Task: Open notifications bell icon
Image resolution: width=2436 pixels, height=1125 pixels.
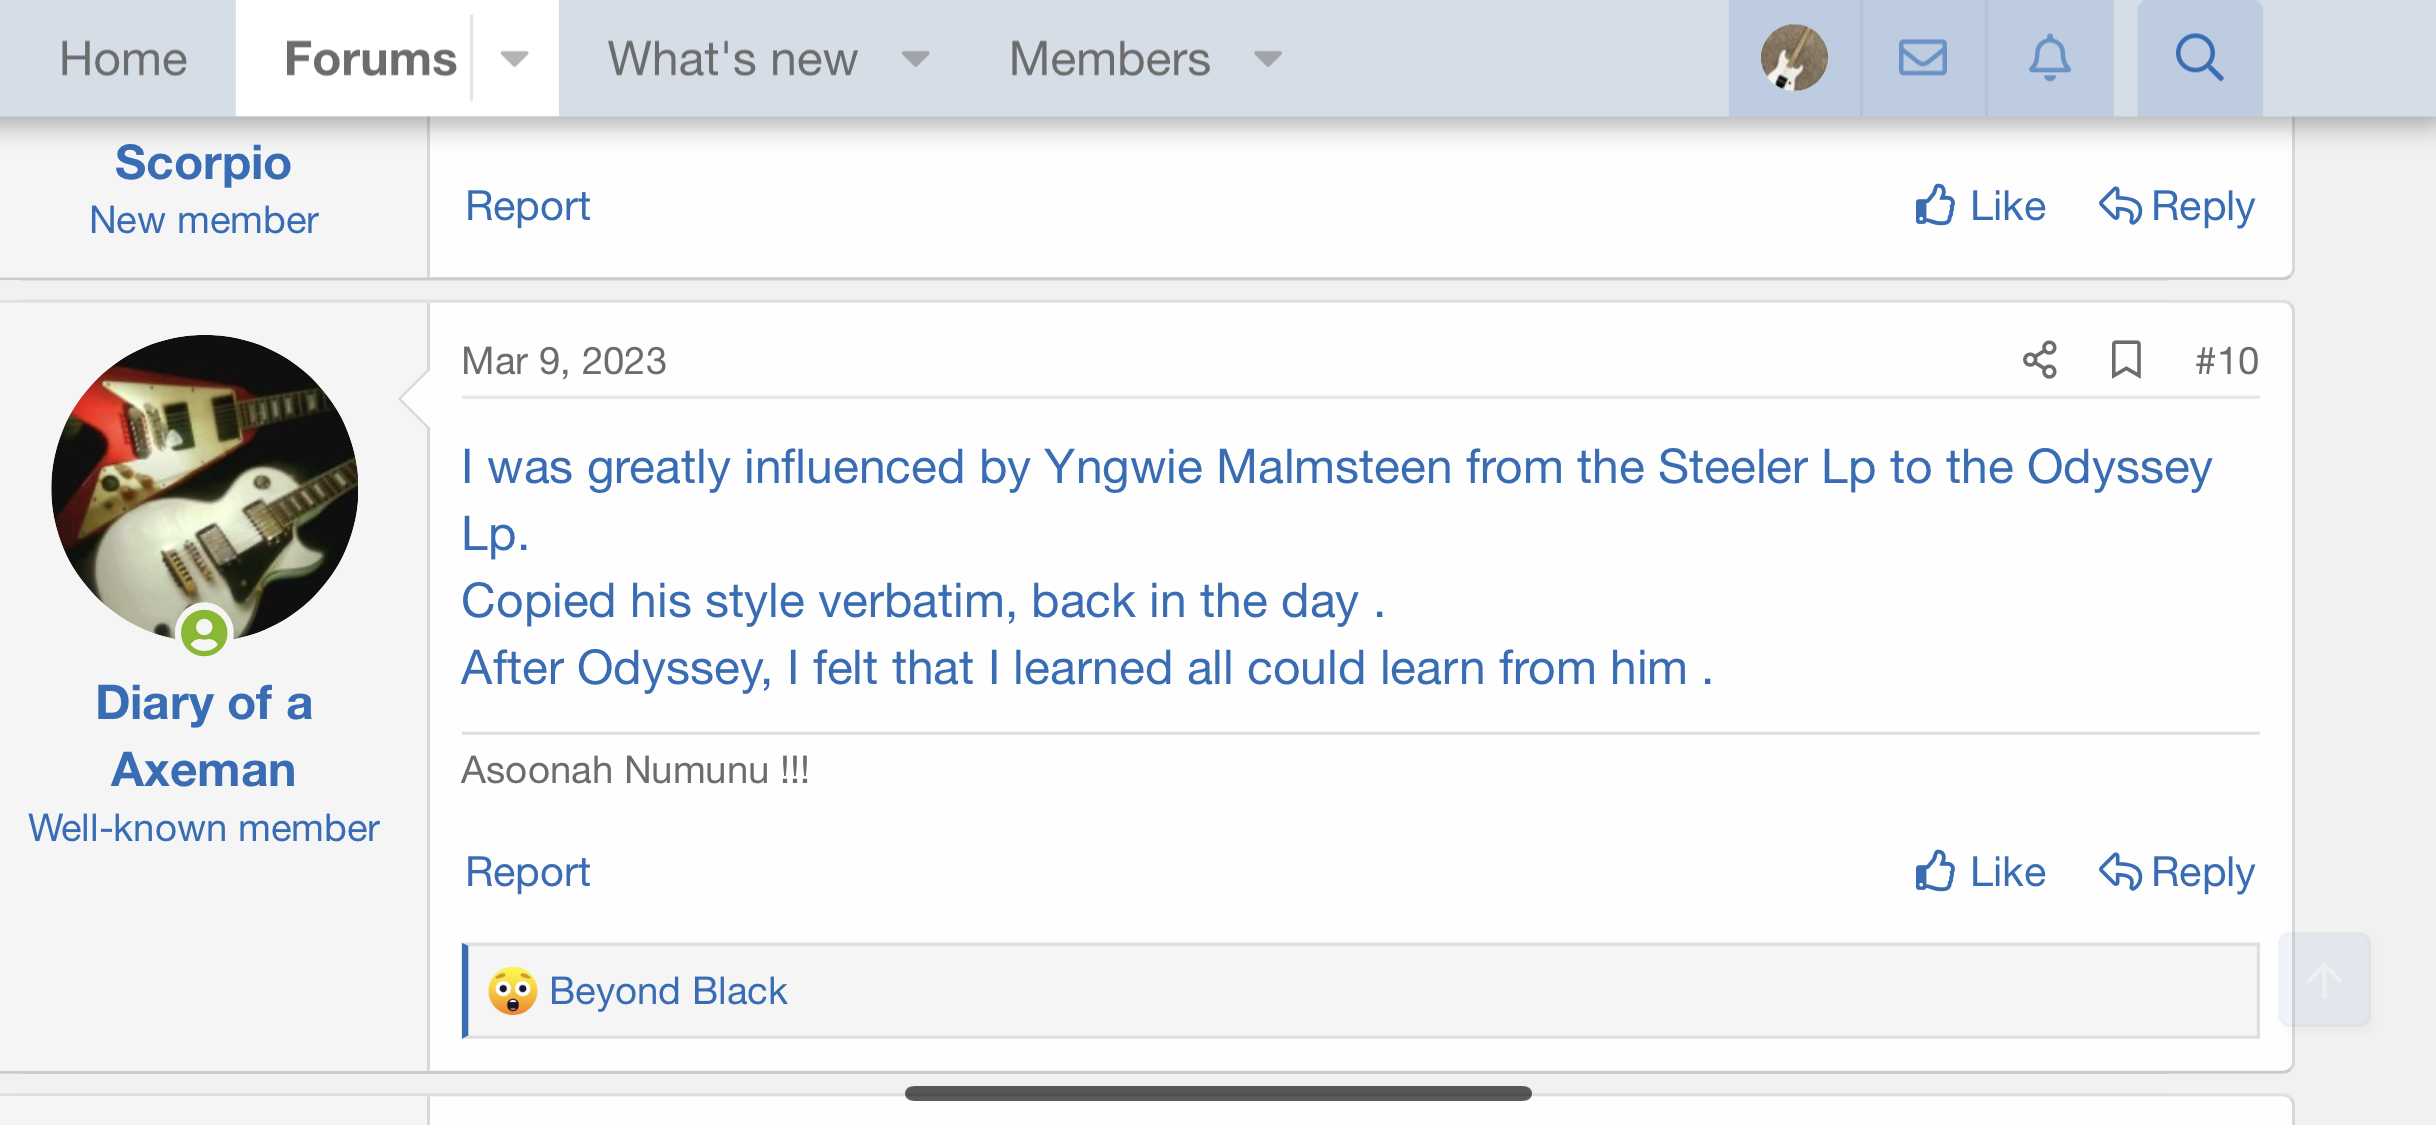Action: tap(2049, 58)
